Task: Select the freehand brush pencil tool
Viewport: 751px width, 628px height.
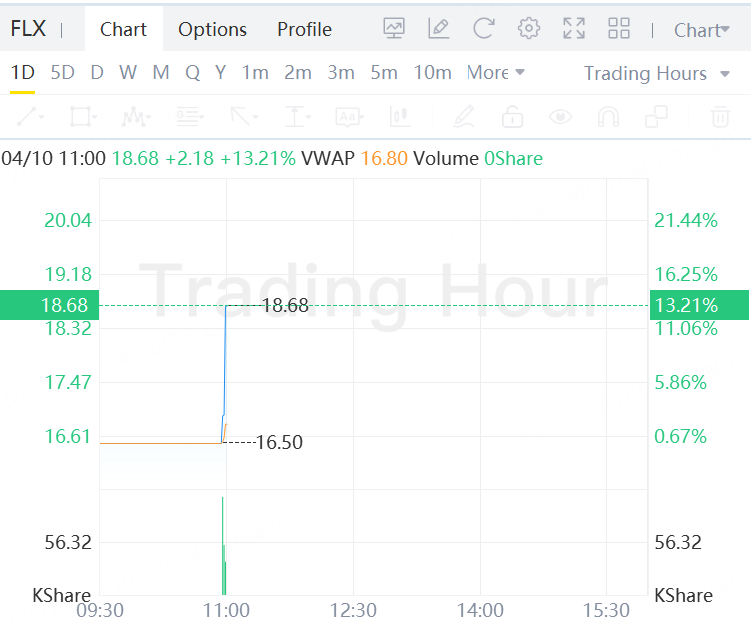Action: pyautogui.click(x=464, y=117)
